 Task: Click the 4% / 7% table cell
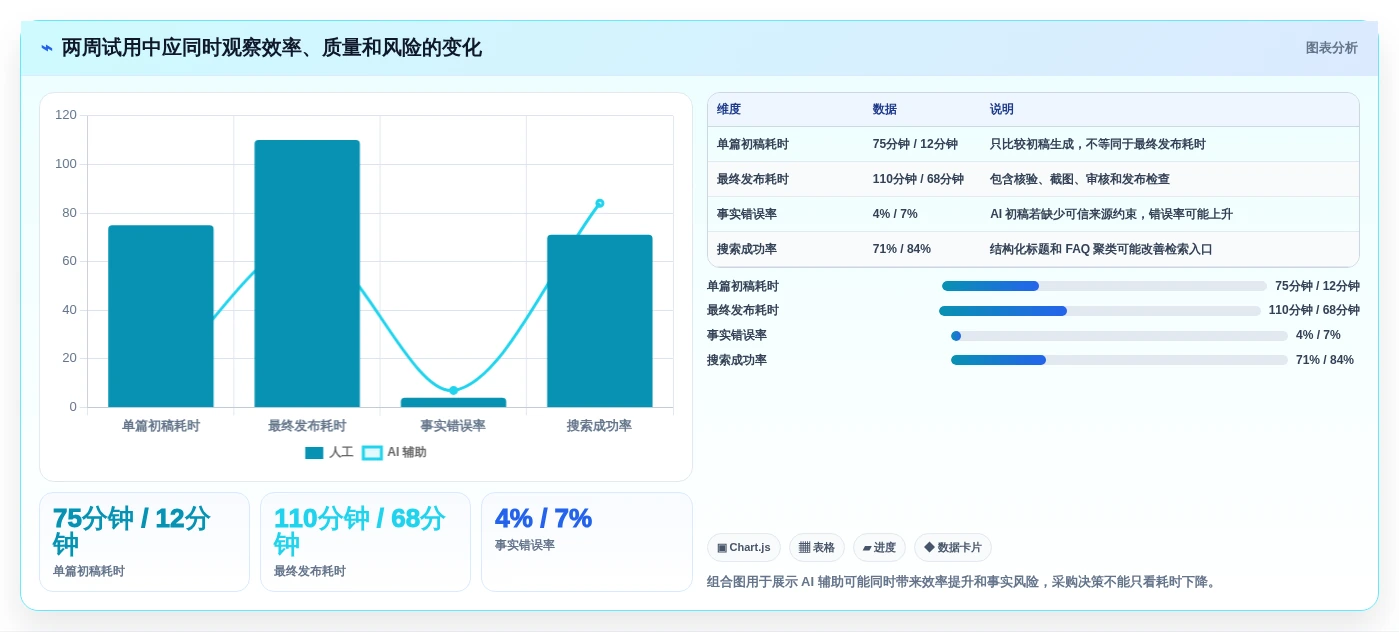point(895,214)
